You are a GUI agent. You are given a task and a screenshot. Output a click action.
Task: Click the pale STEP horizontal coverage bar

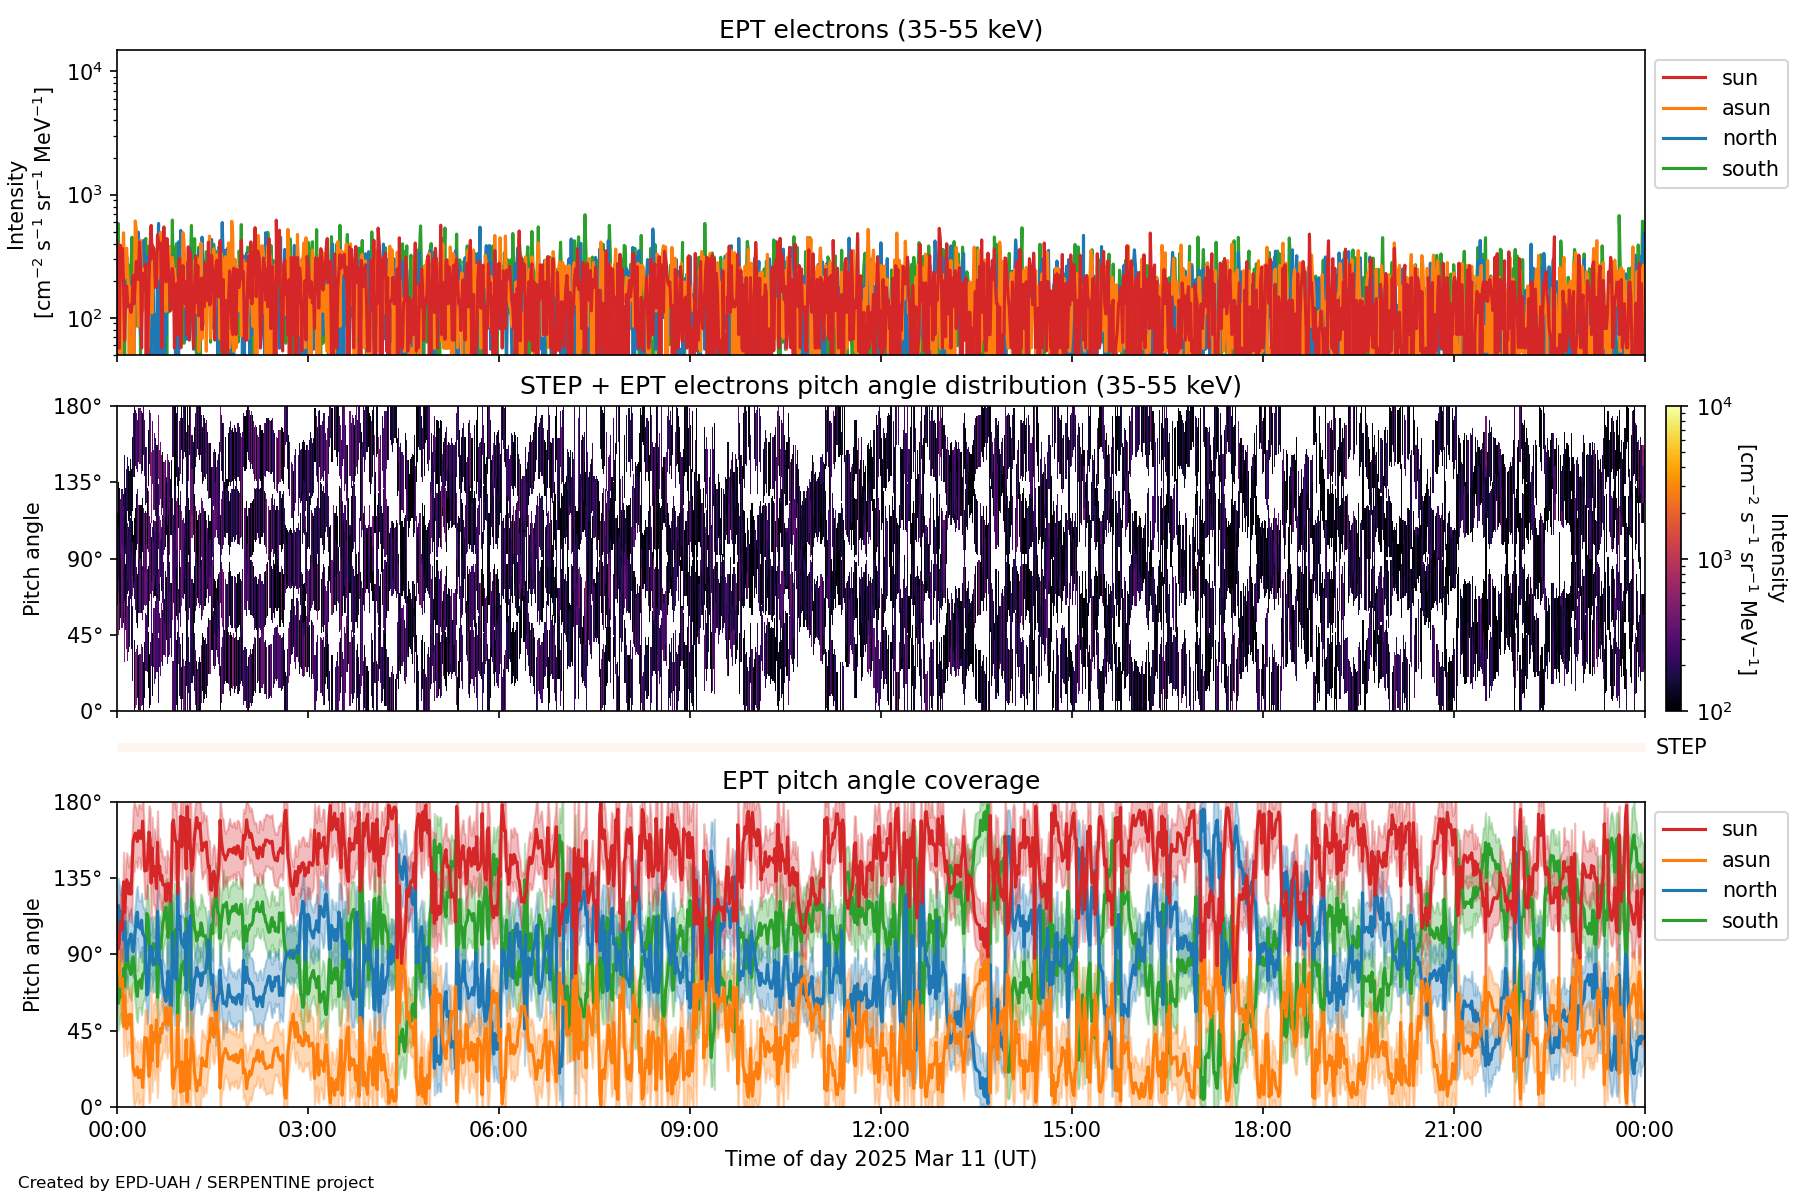tap(880, 747)
